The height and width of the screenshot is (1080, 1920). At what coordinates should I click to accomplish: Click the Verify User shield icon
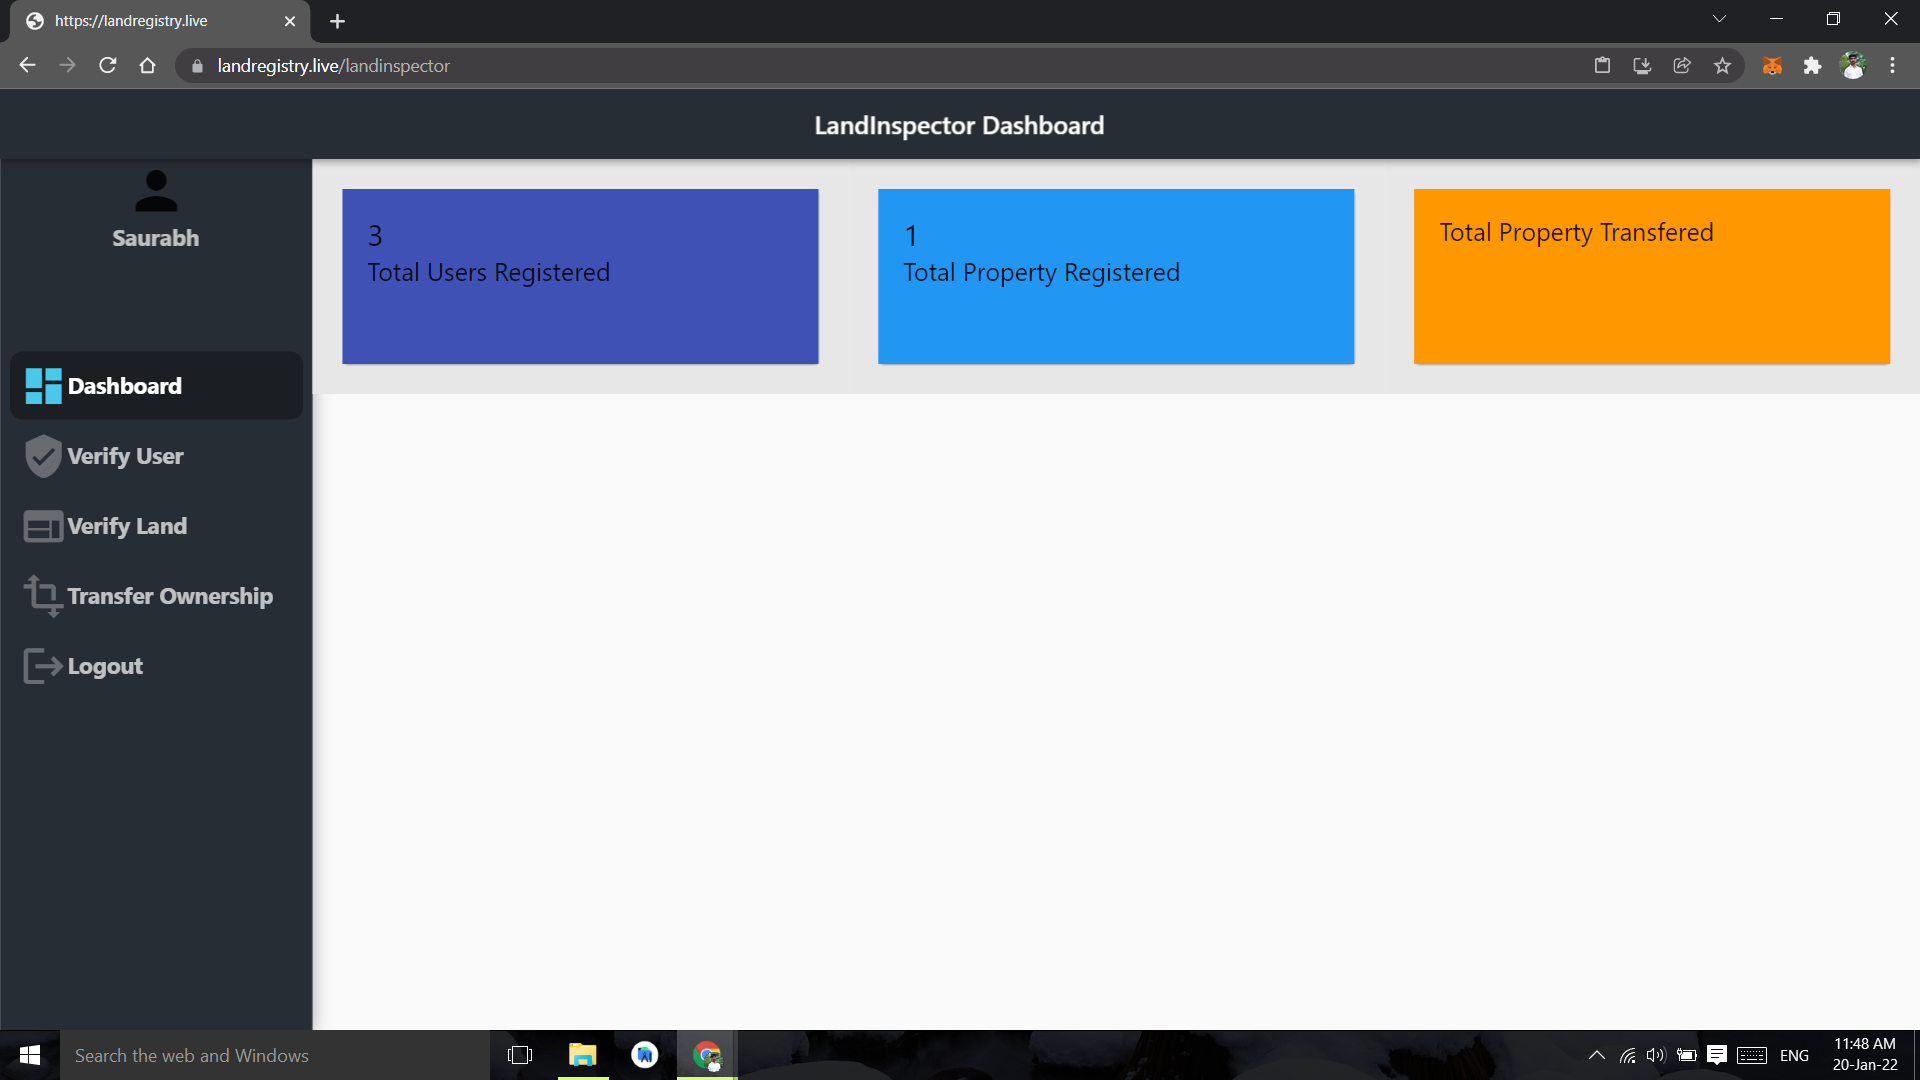coord(43,456)
